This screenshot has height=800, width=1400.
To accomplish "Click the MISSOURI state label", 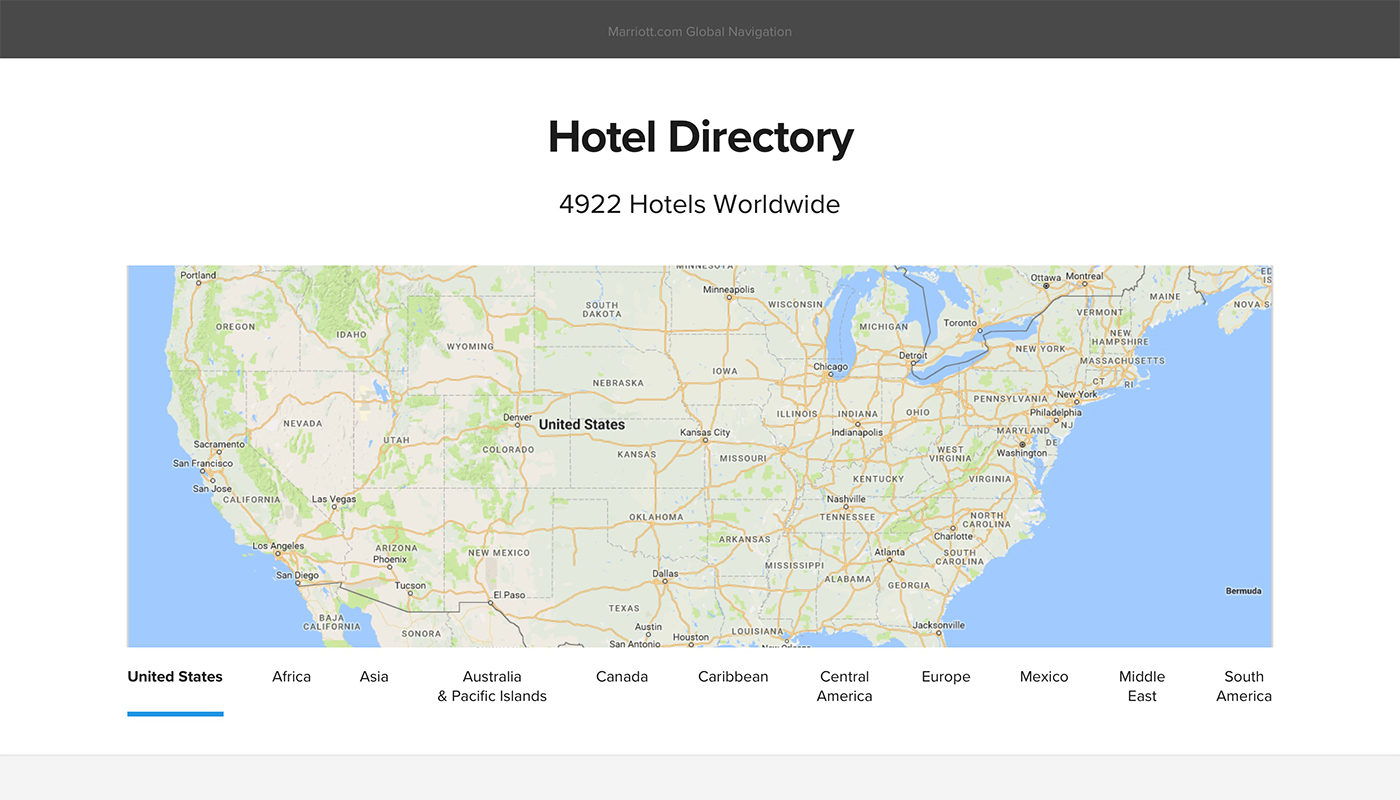I will 743,459.
